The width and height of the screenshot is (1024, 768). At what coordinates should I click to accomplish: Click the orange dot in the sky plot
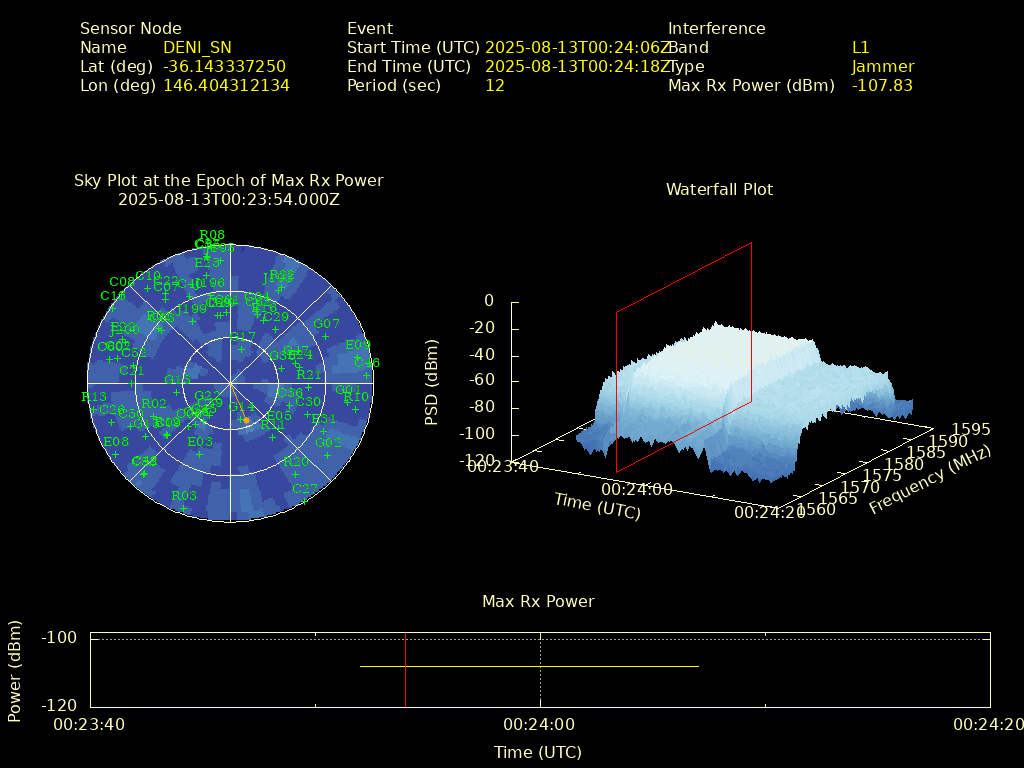[246, 420]
